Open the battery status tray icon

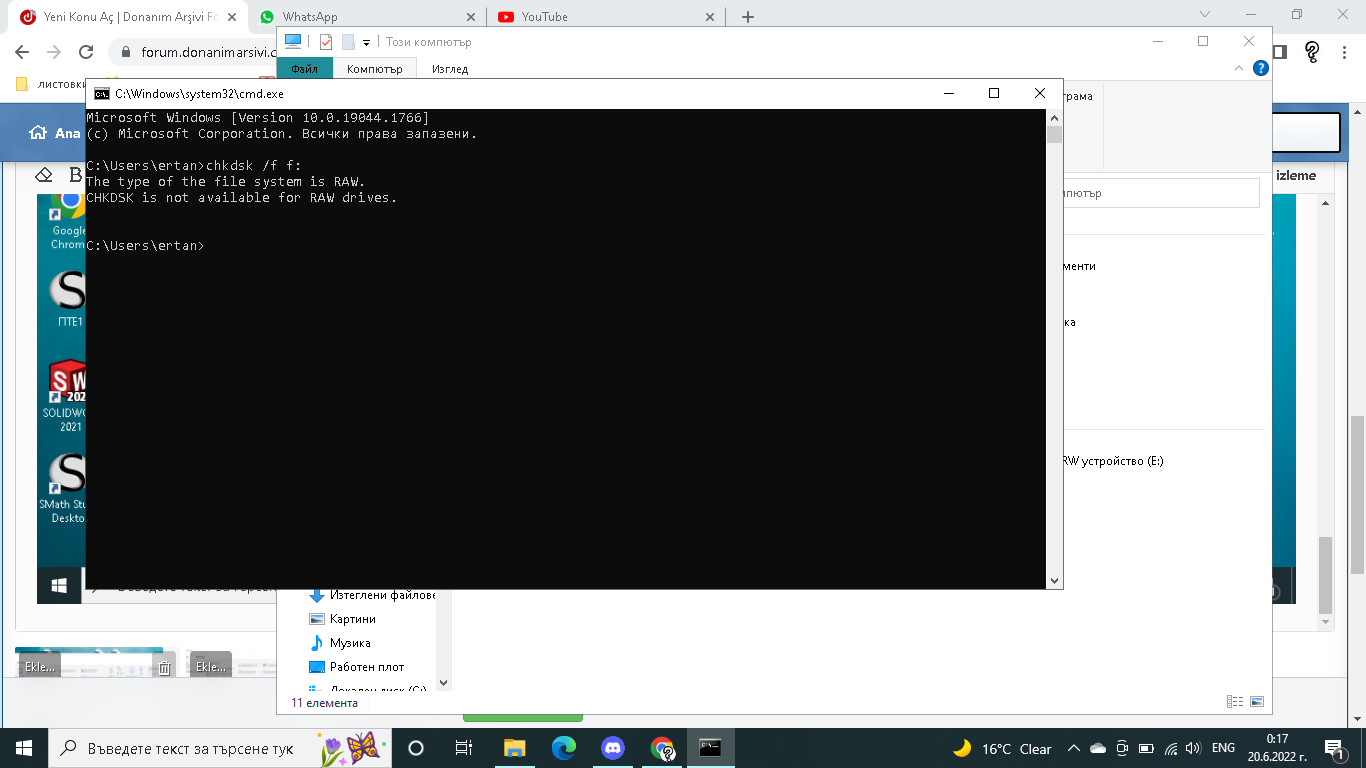1146,748
